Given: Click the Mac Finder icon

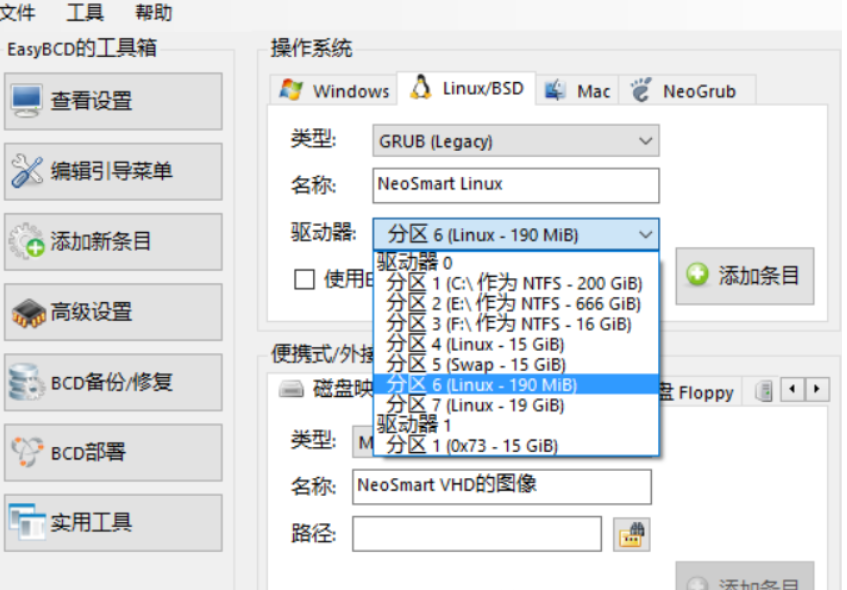Looking at the screenshot, I should click(x=554, y=90).
